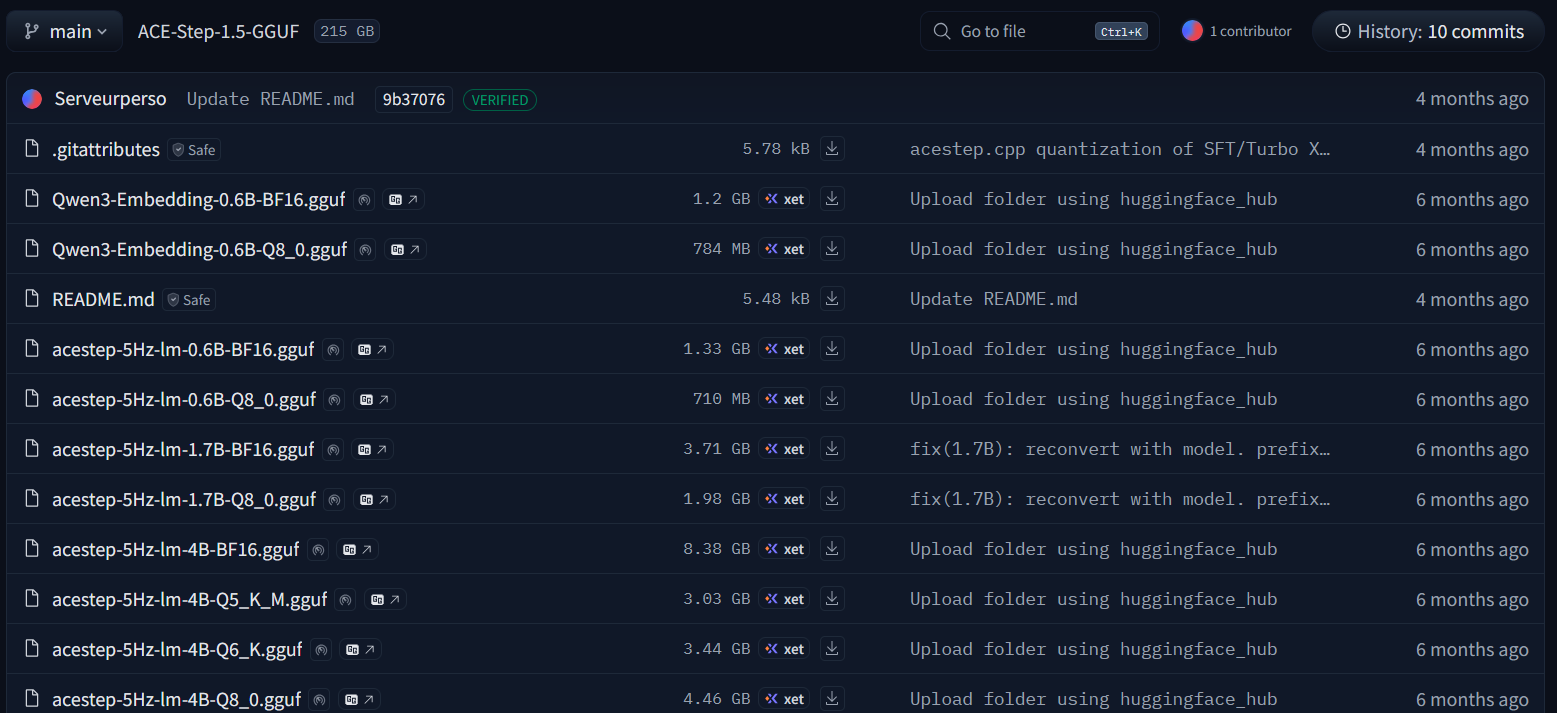Open the acestep-5Hz-lm-4B-BF16.gguf file
1557x713 pixels.
click(175, 549)
